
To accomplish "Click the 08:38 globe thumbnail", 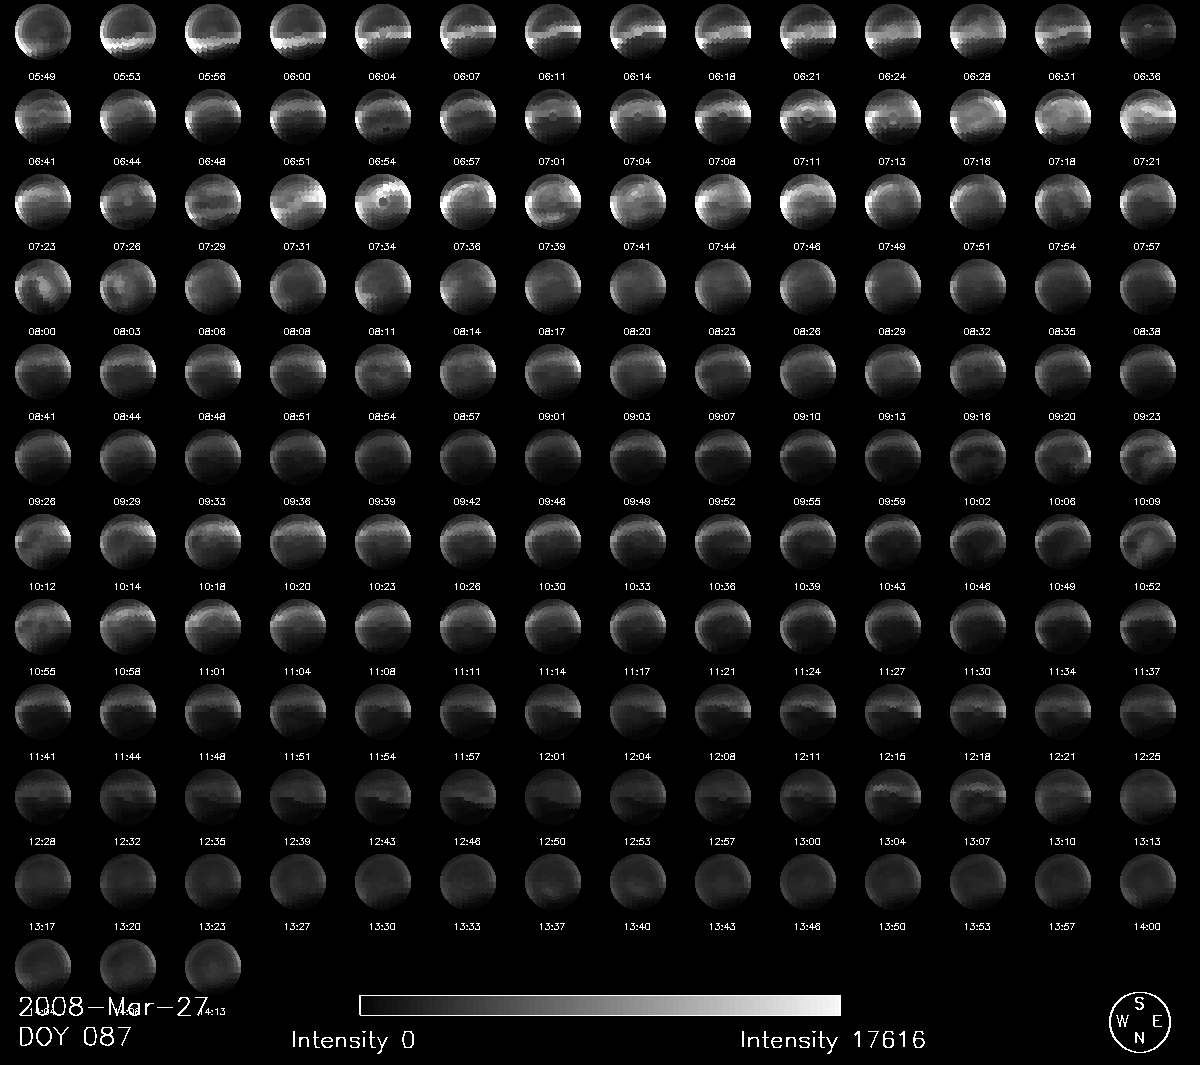I will (1148, 288).
